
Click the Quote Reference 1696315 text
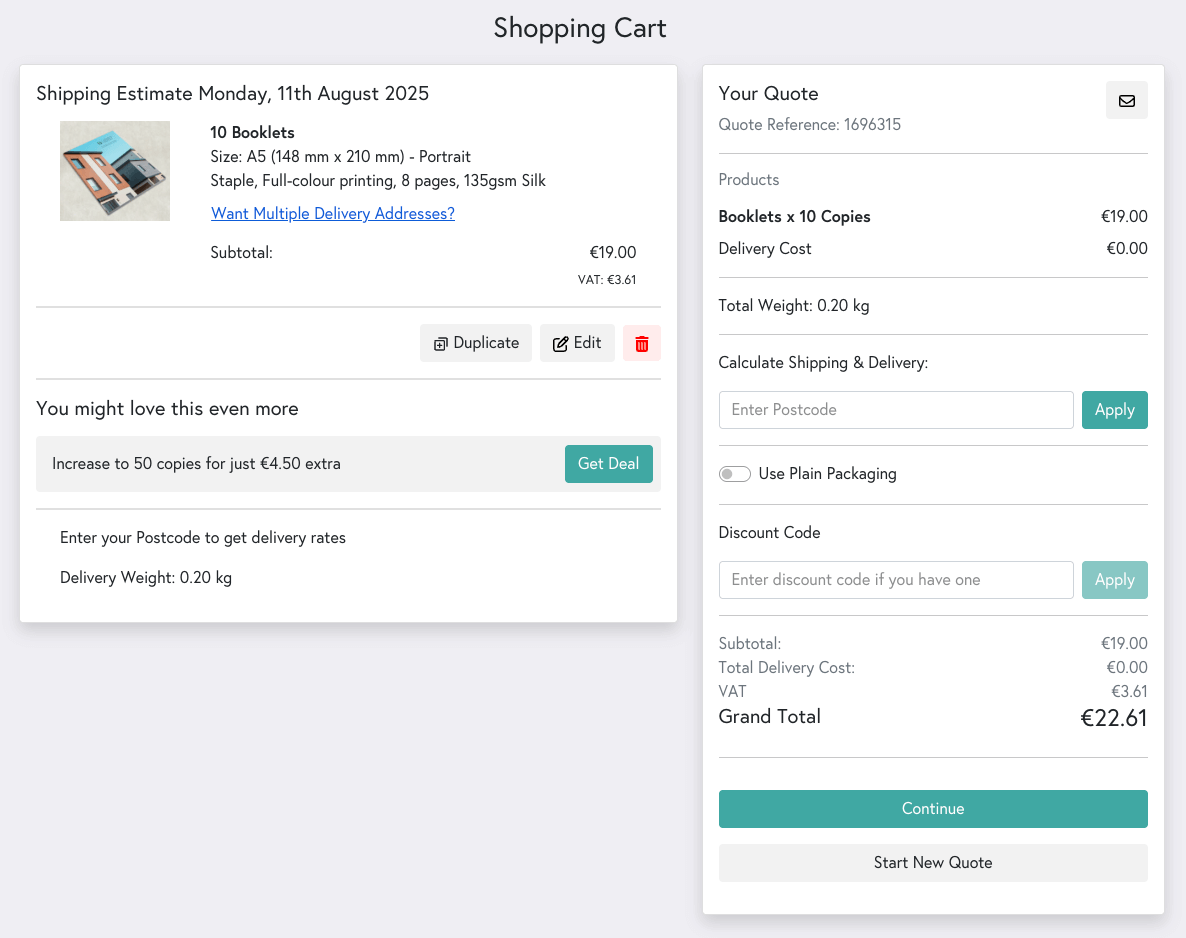[x=809, y=124]
